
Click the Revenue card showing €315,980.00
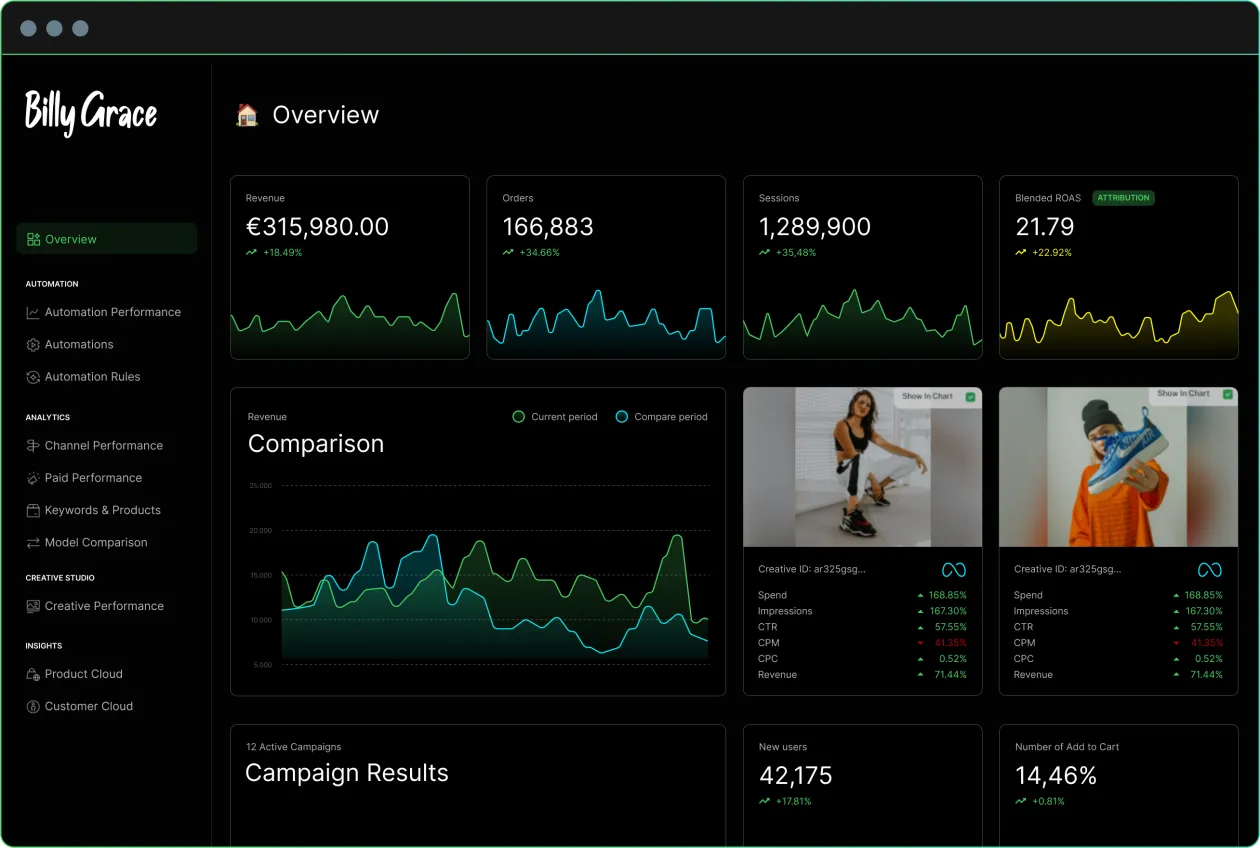pos(349,267)
